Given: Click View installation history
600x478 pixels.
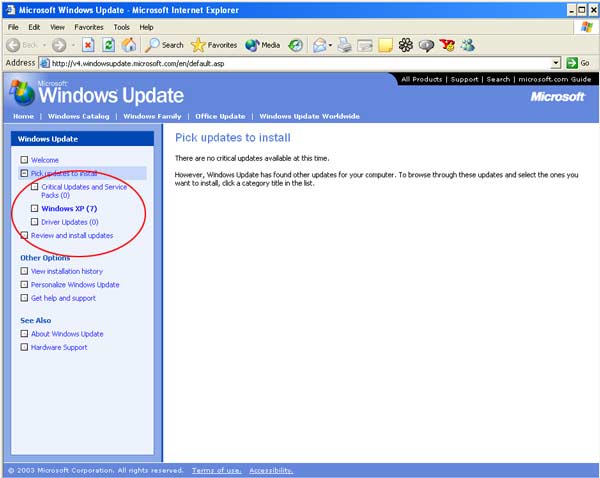Looking at the screenshot, I should [67, 271].
